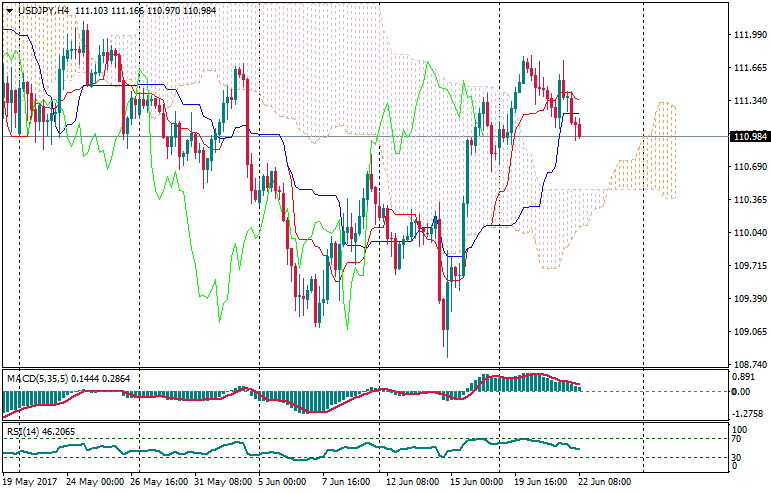This screenshot has width=771, height=493.
Task: Click the 110.040 price axis label
Action: 748,233
